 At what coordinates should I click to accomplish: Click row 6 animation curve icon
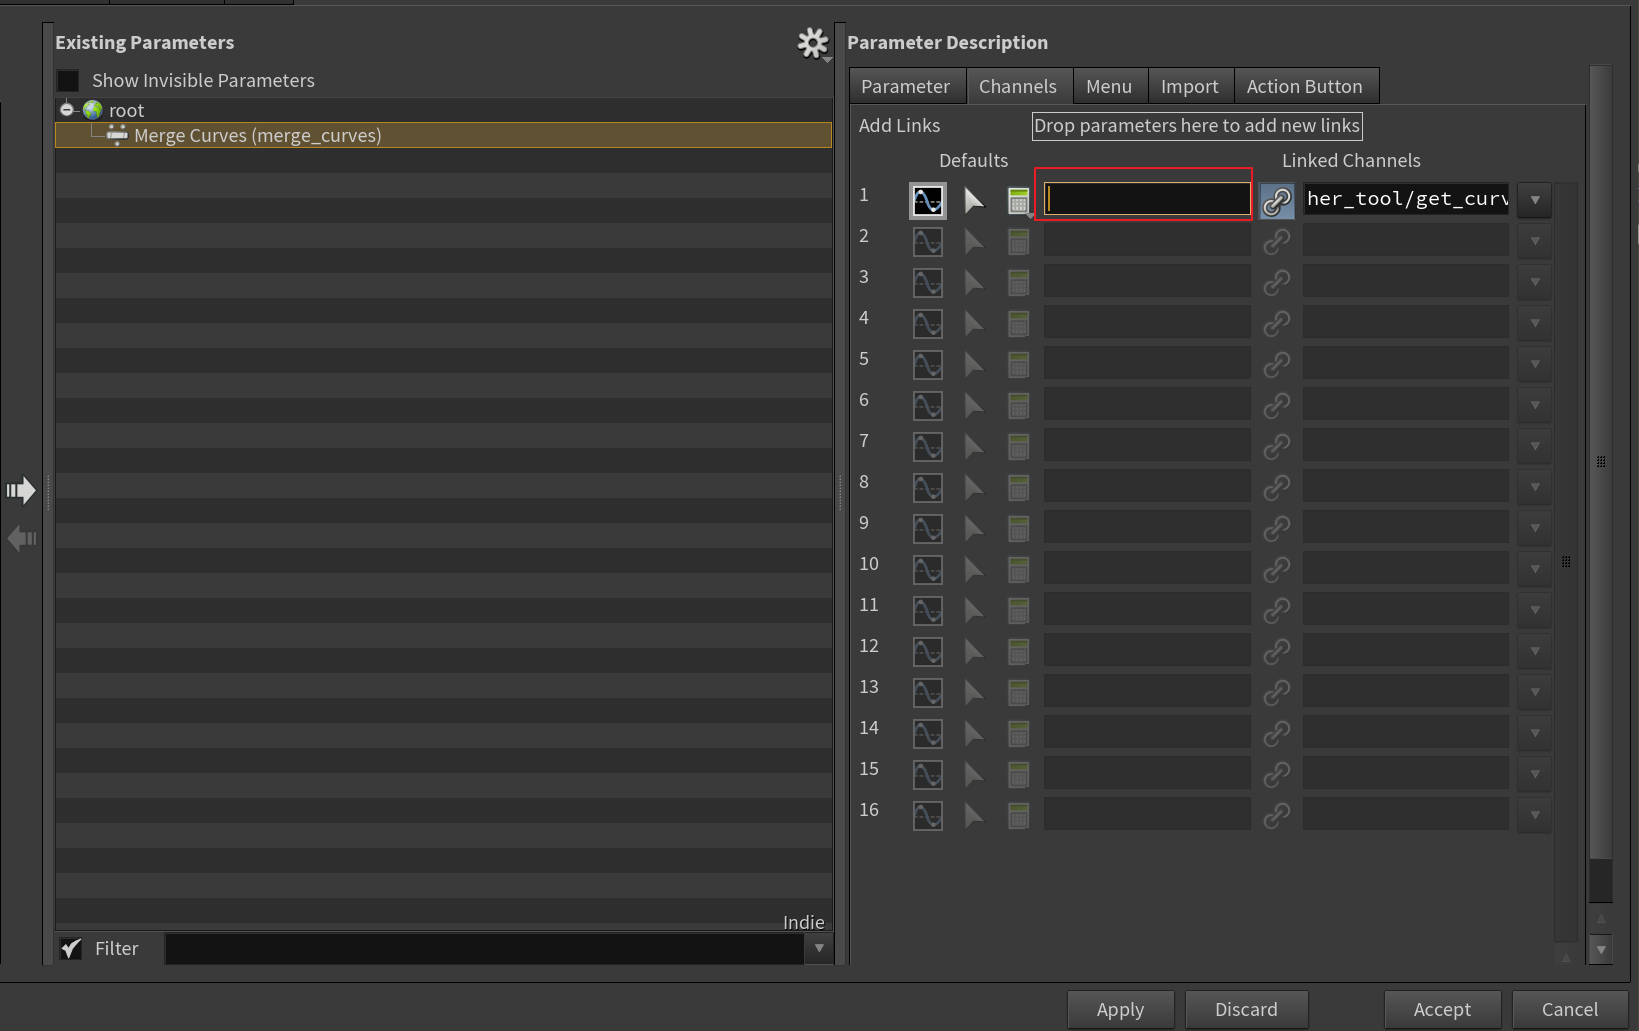point(928,406)
